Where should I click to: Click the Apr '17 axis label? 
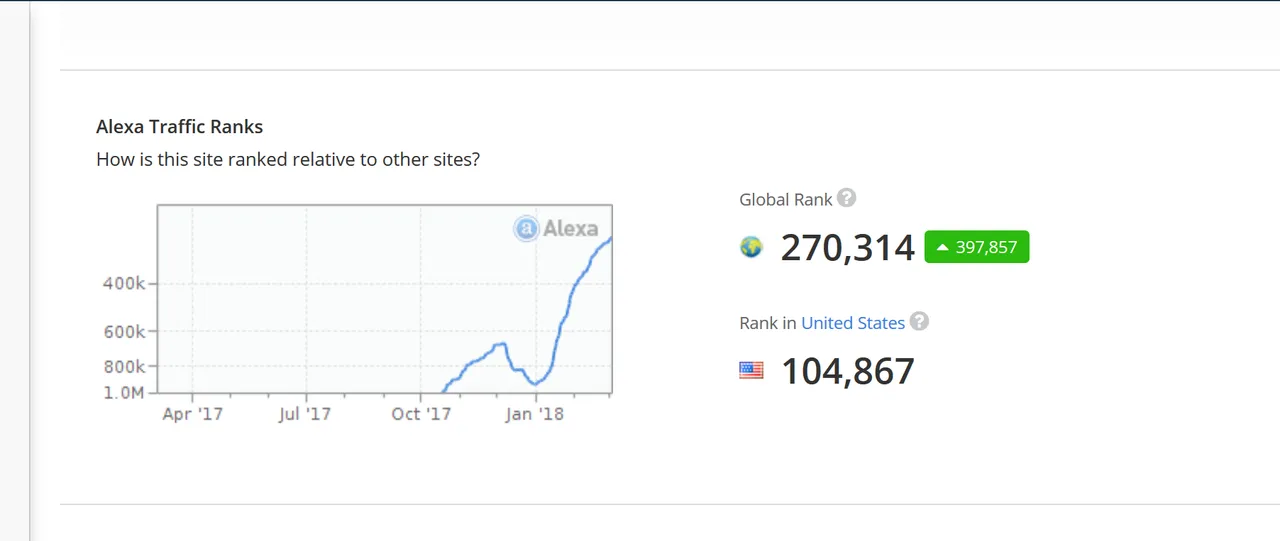click(192, 414)
